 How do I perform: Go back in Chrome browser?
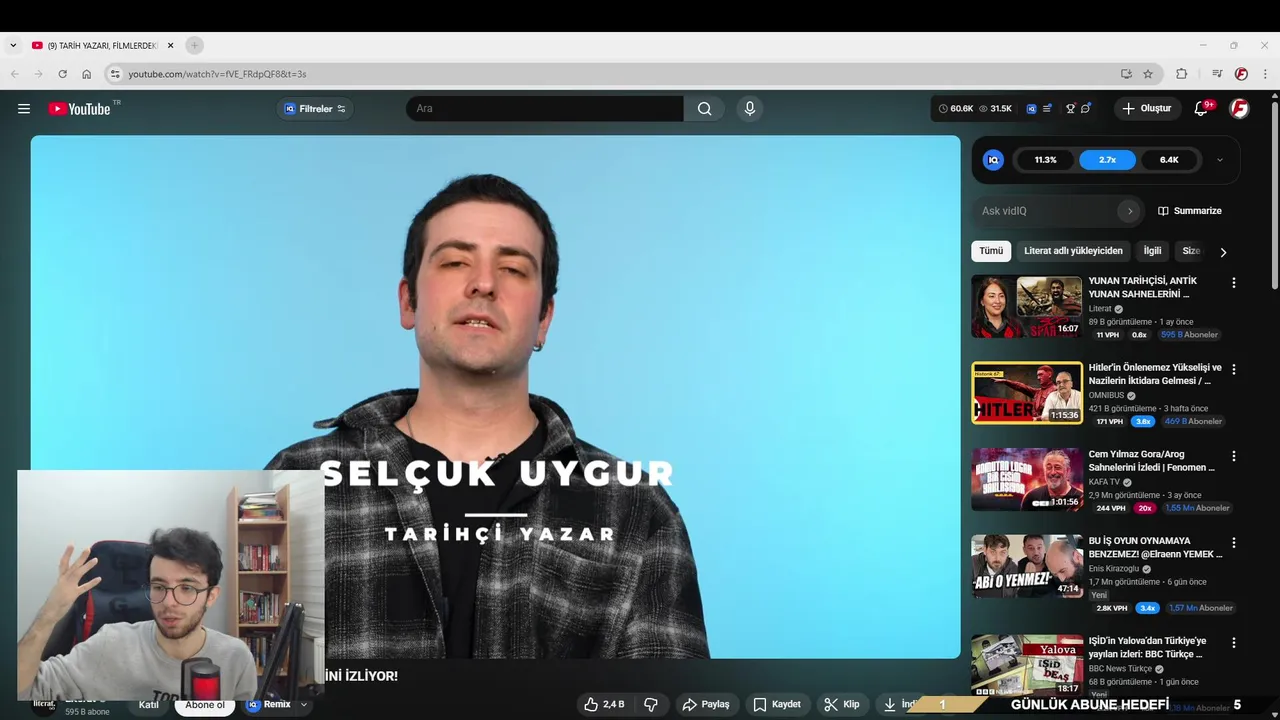[15, 74]
